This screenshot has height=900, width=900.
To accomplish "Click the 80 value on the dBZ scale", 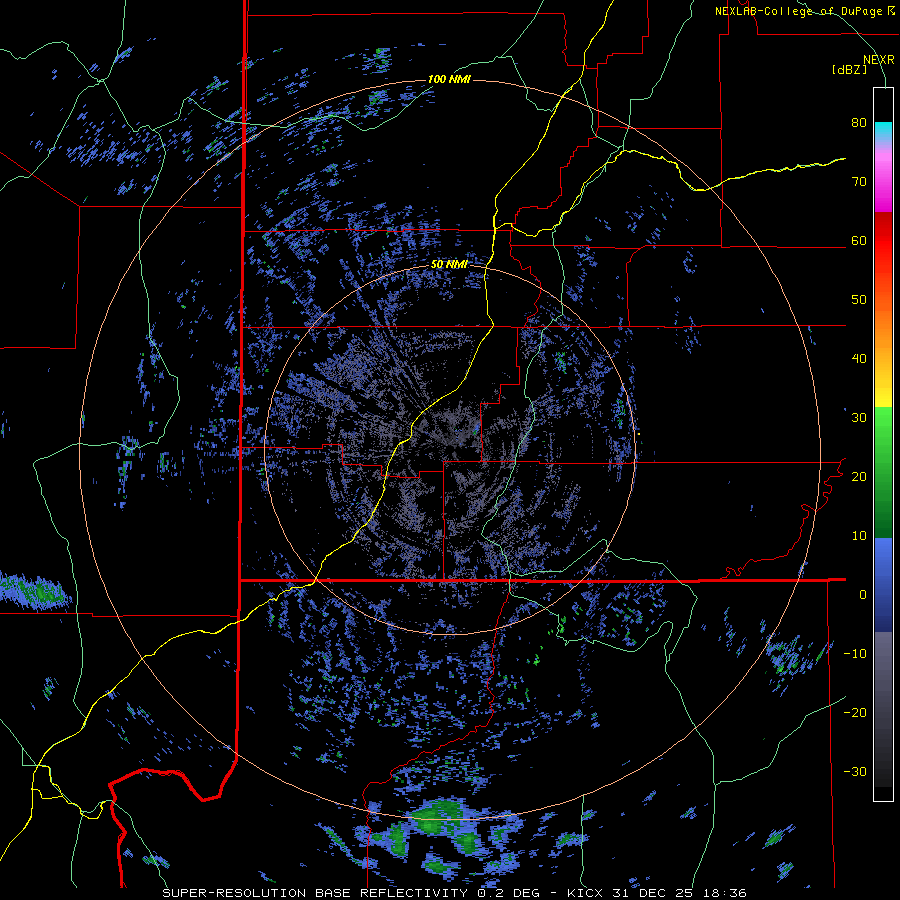I will click(859, 122).
